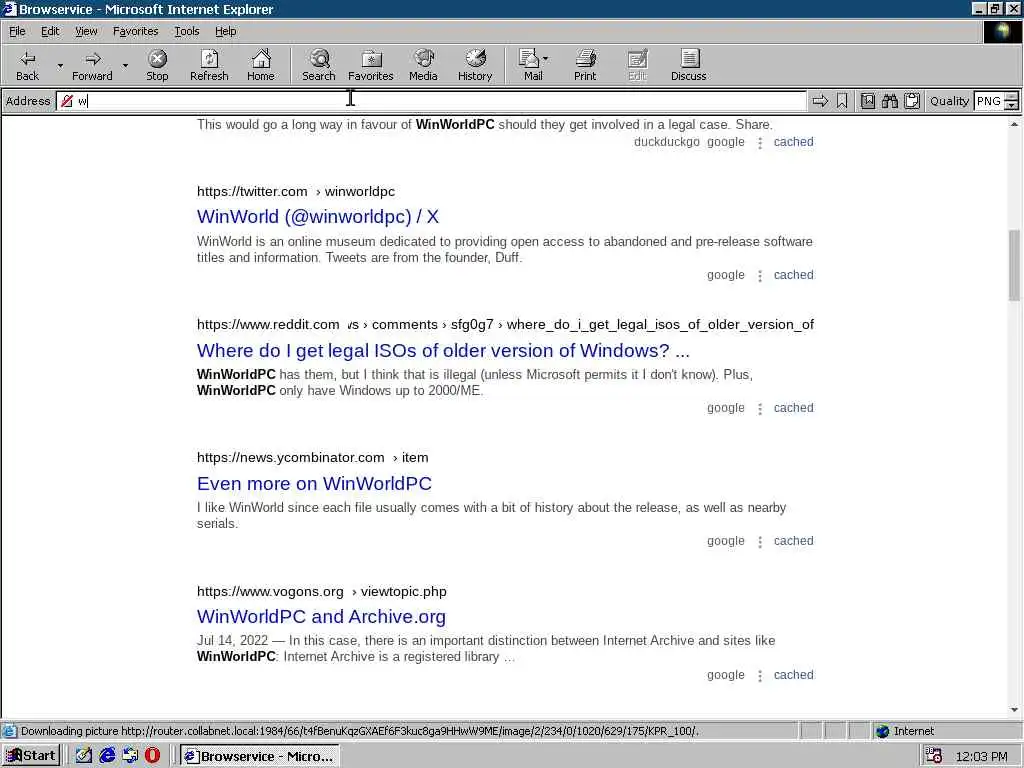Open the Forward history dropdown arrow
This screenshot has width=1024, height=768.
pos(125,65)
